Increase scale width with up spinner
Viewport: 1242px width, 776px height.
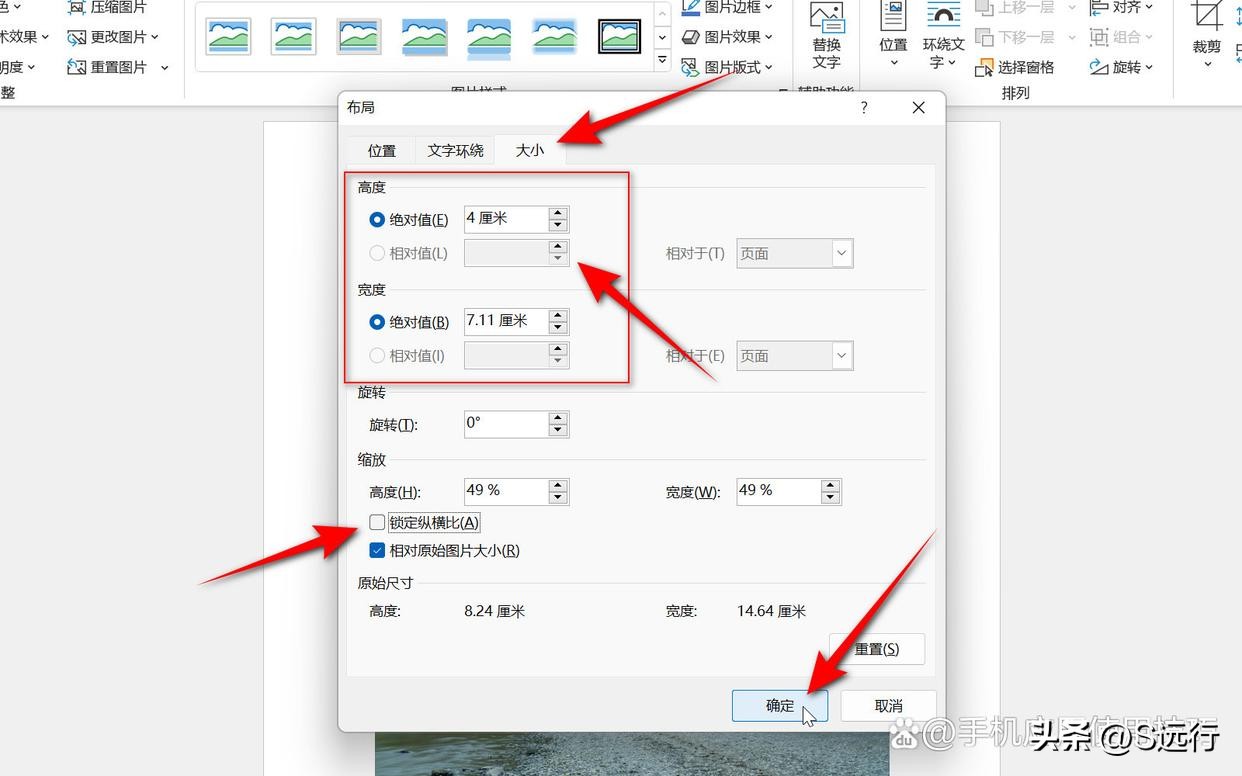830,485
